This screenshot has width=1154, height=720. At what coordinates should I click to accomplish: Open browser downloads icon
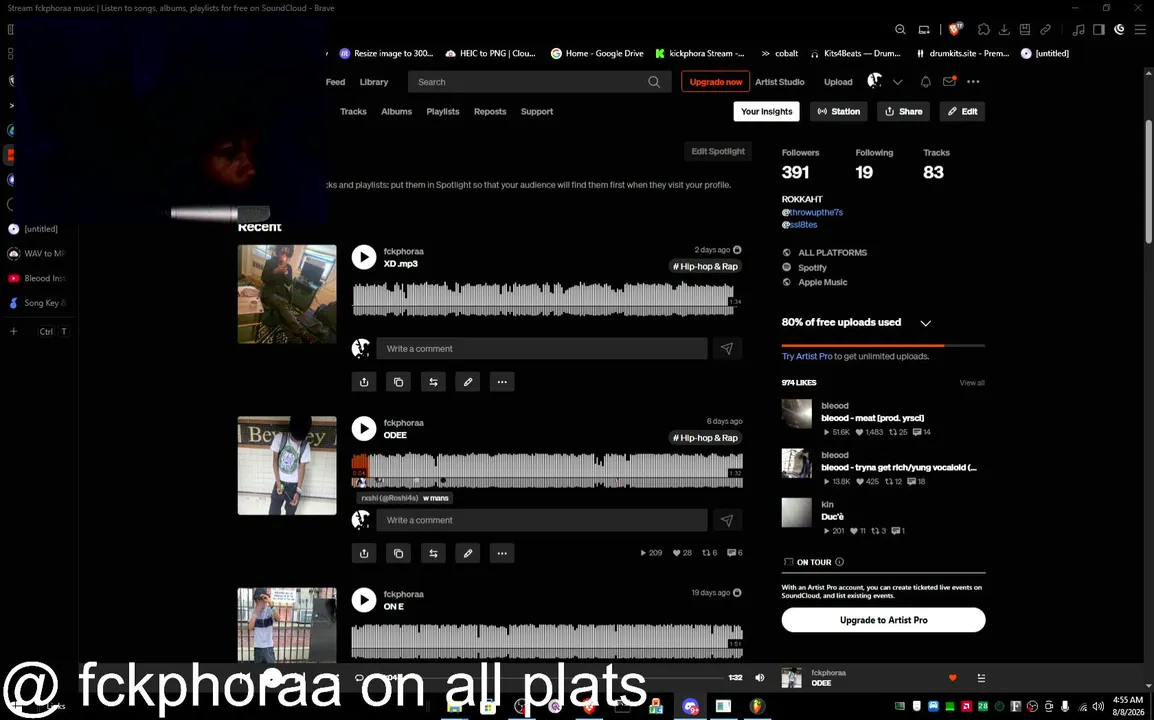1004,29
